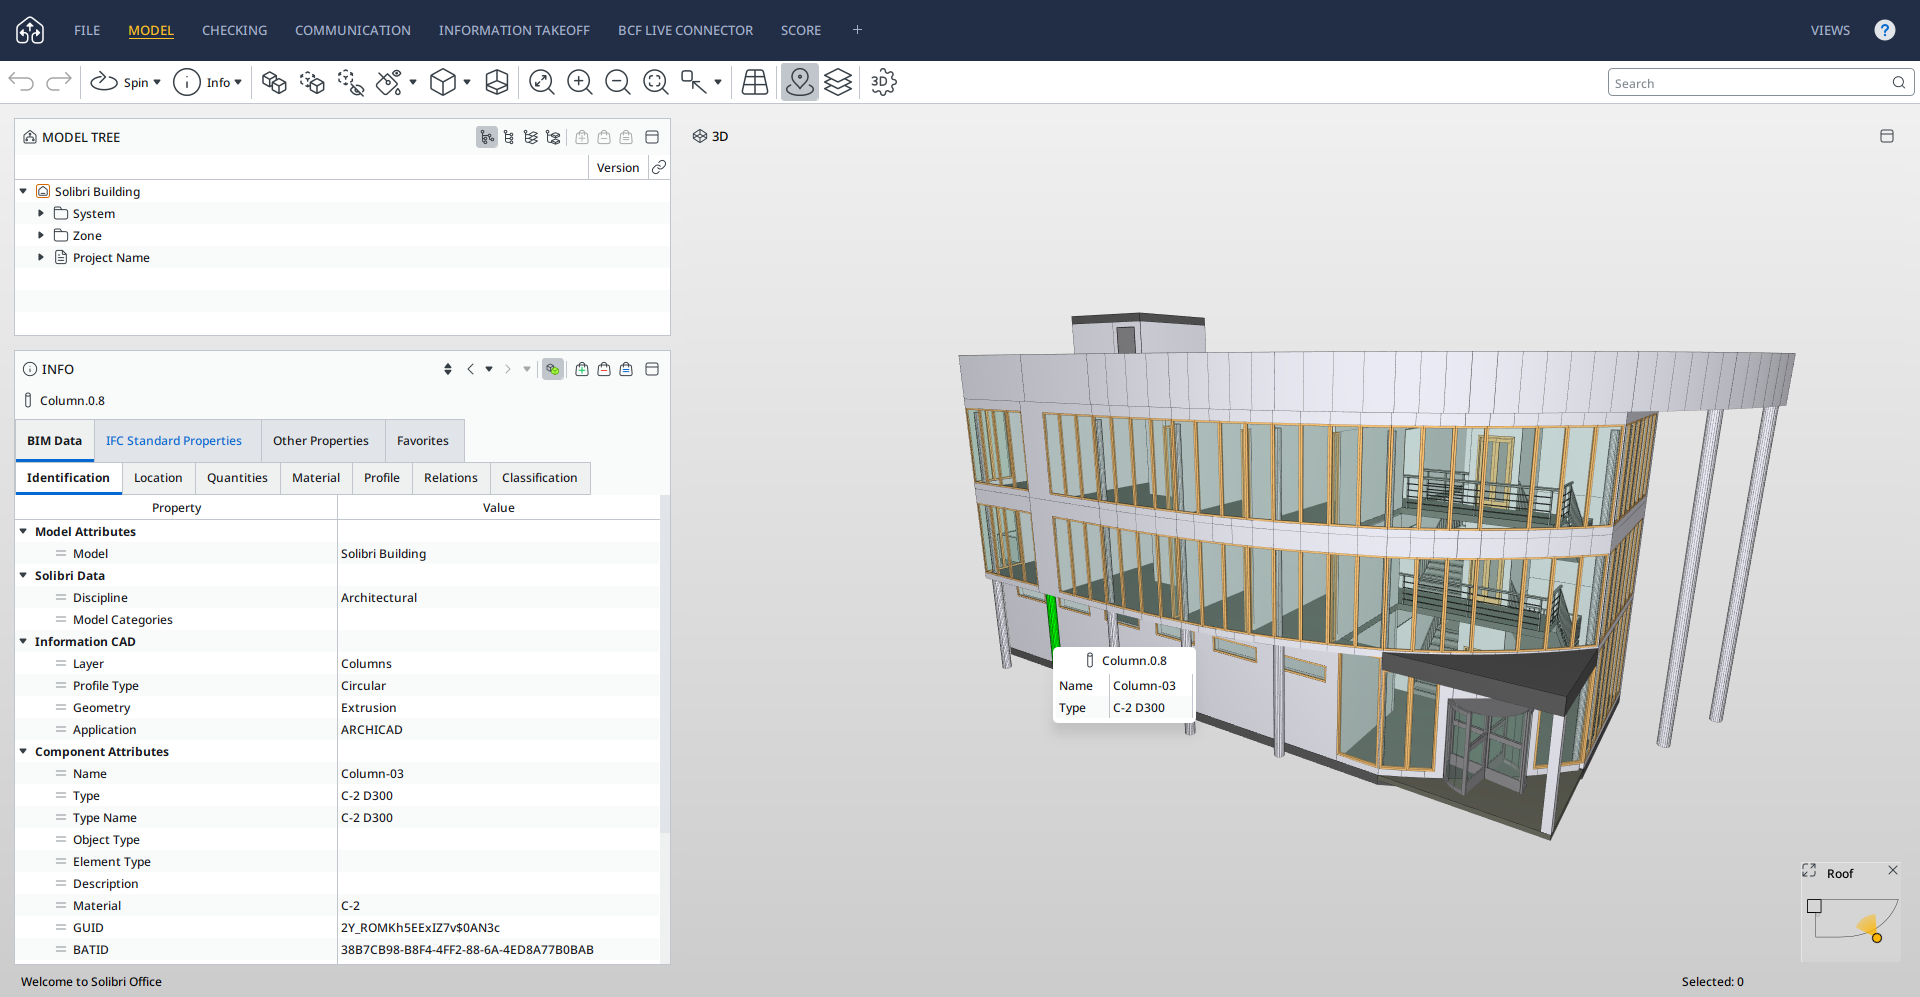Click the selection arrow tool icon
The height and width of the screenshot is (997, 1920).
pyautogui.click(x=693, y=82)
